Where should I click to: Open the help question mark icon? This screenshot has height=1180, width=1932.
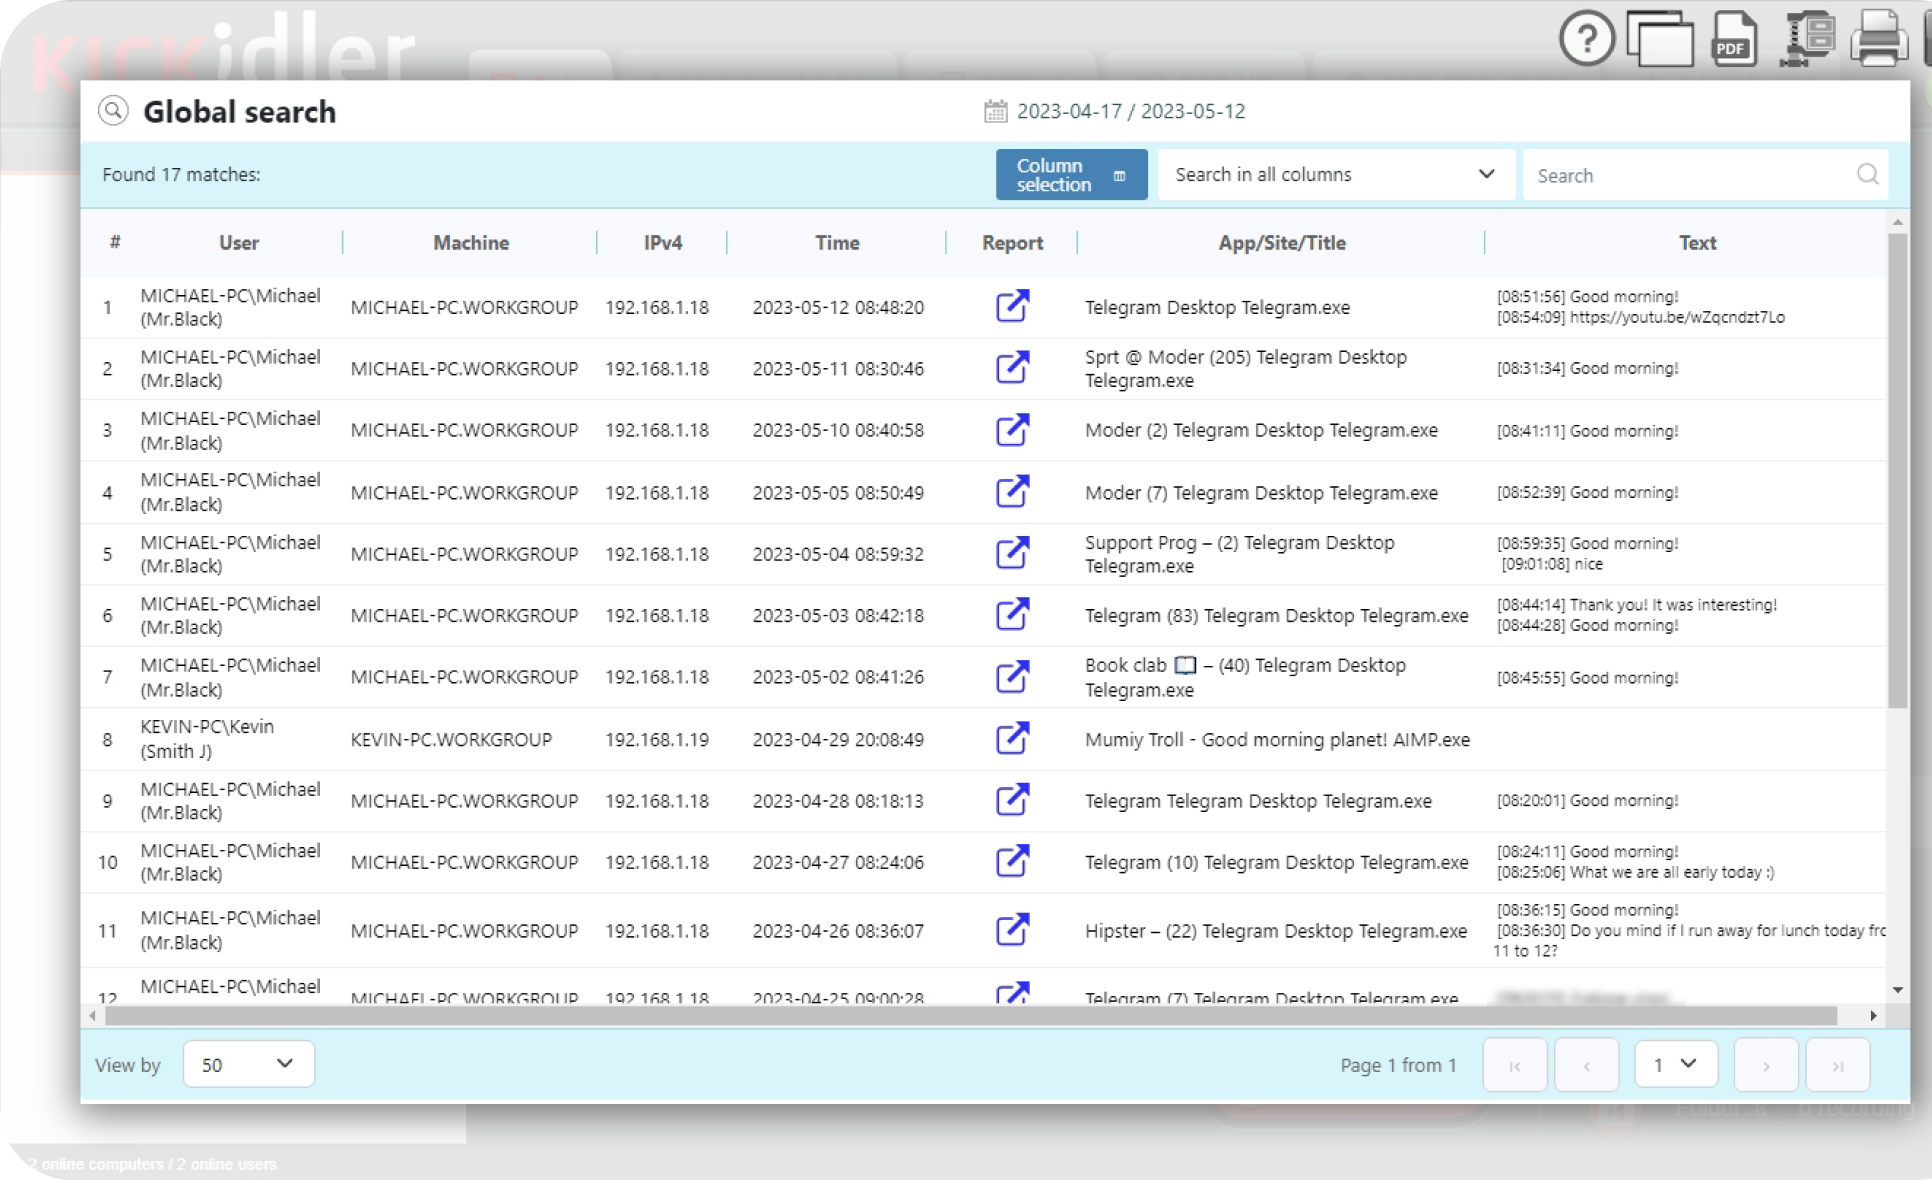tap(1586, 39)
